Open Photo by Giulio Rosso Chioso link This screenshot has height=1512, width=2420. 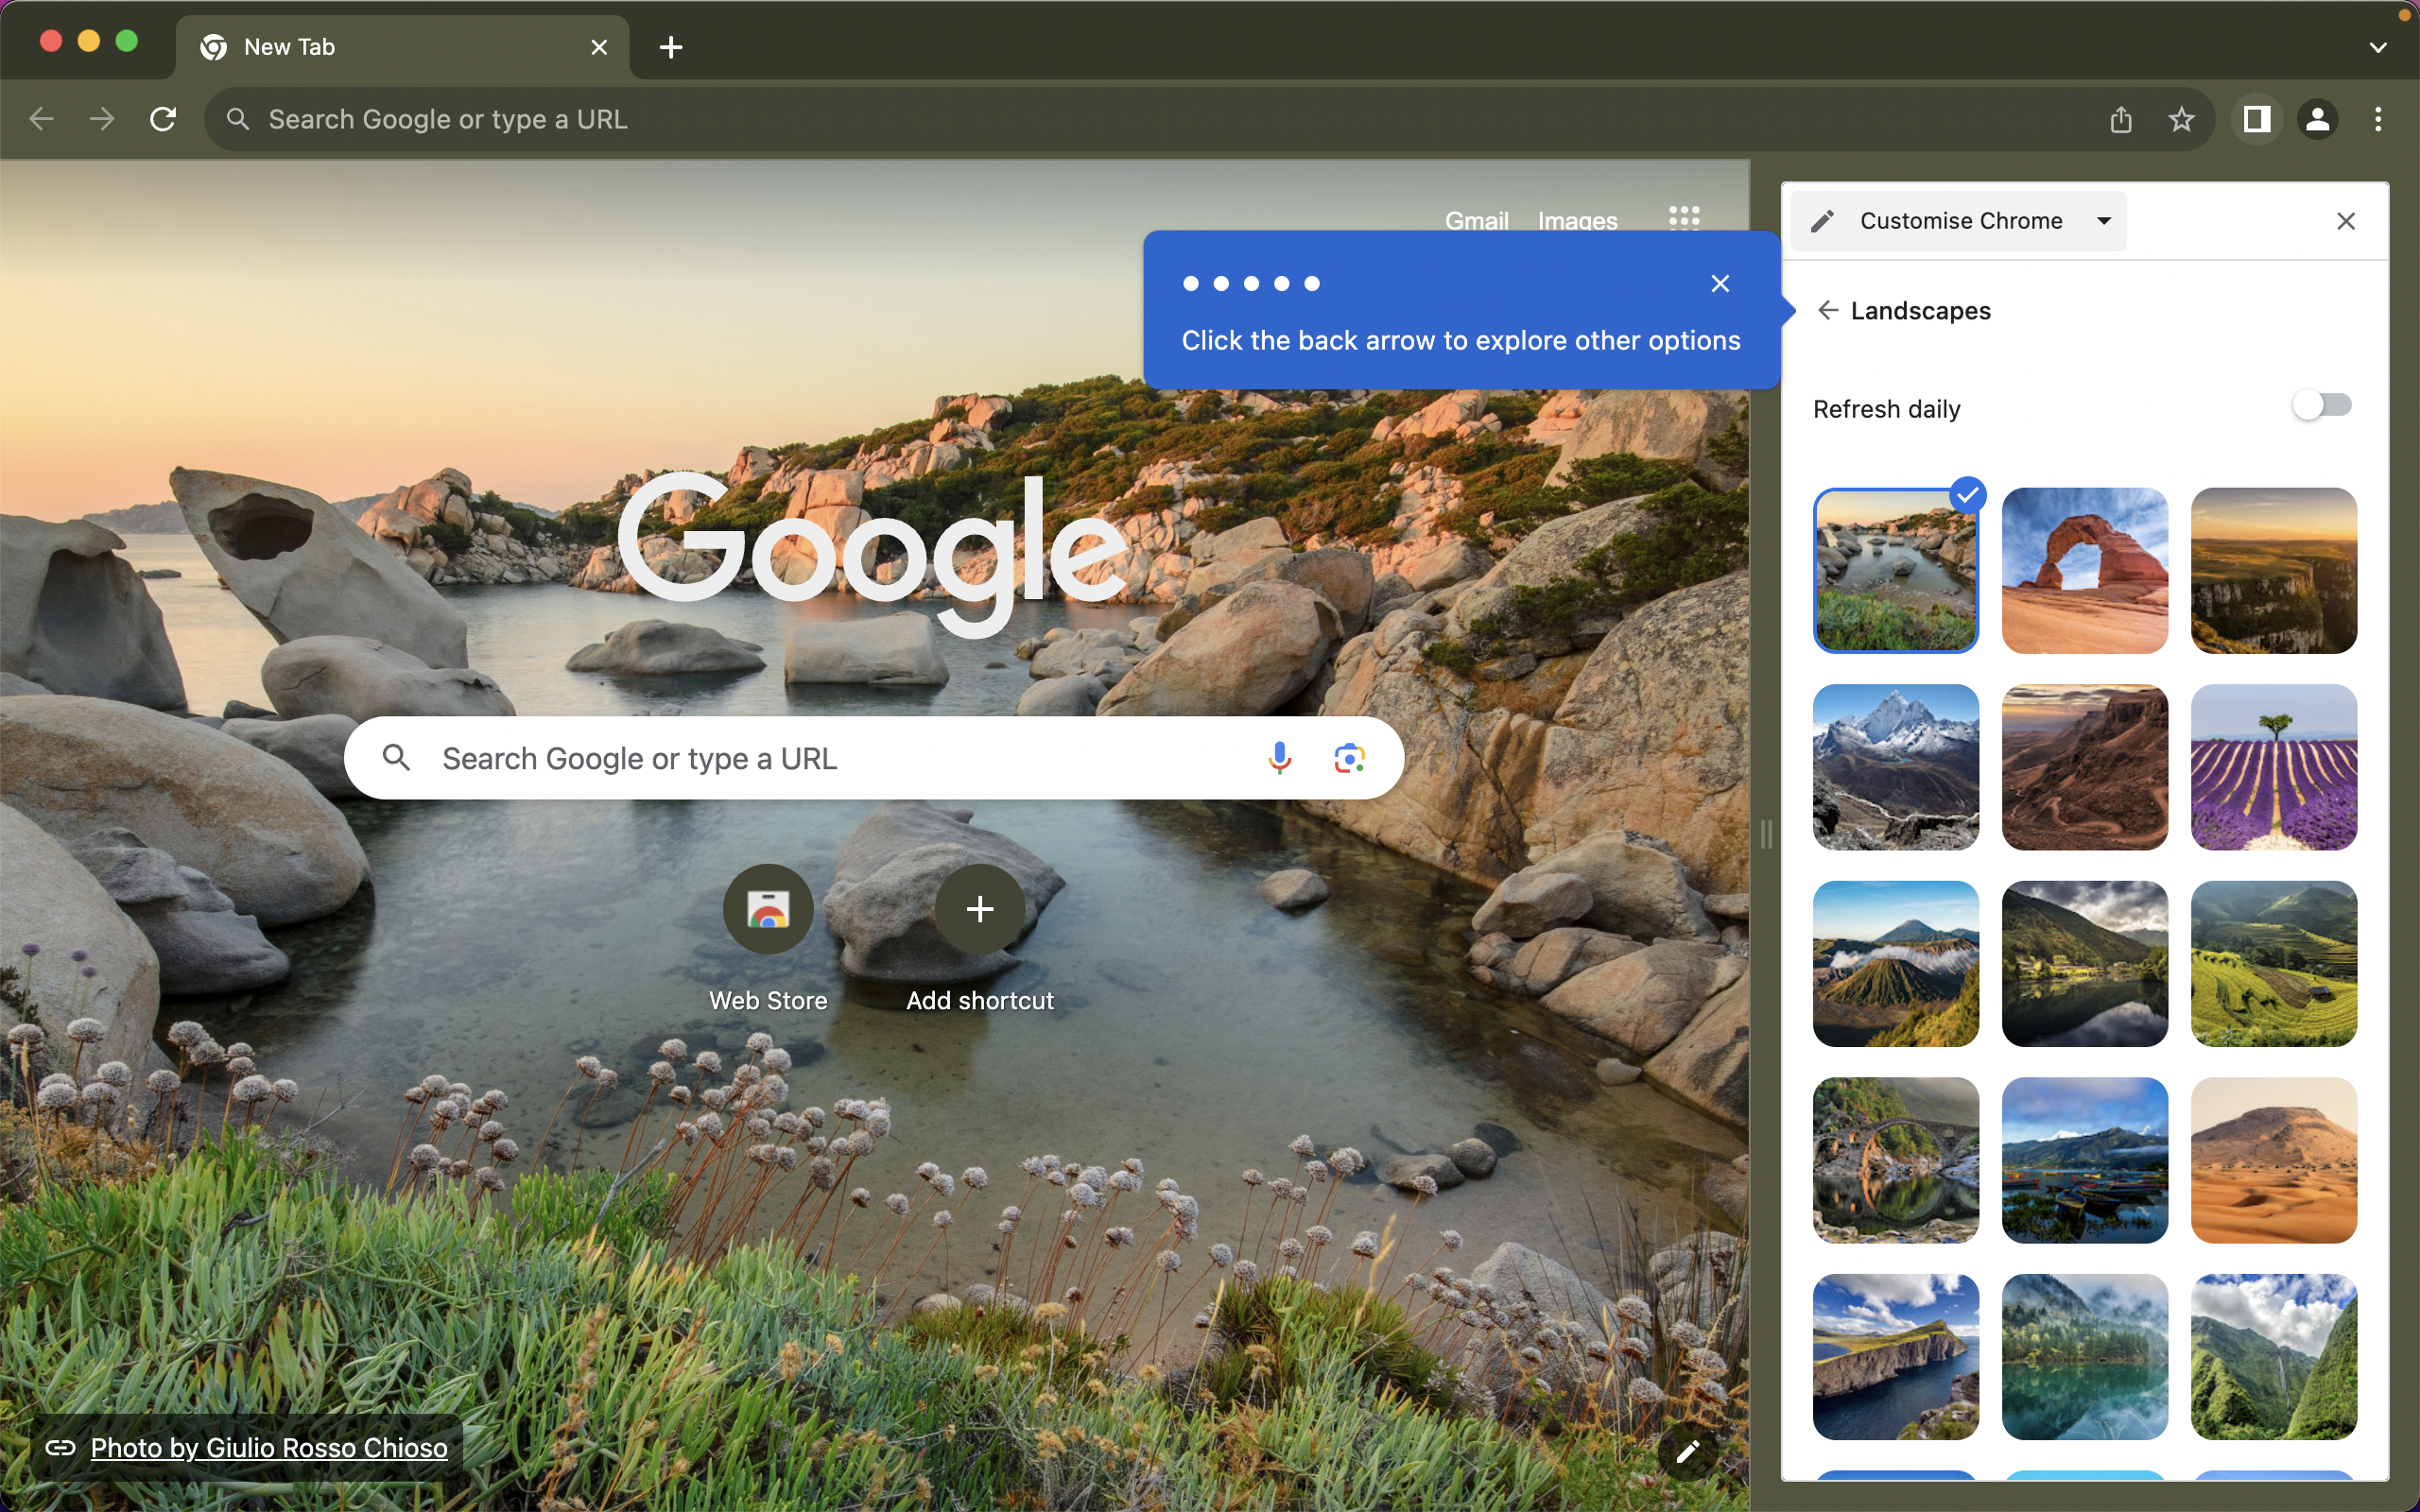point(268,1447)
